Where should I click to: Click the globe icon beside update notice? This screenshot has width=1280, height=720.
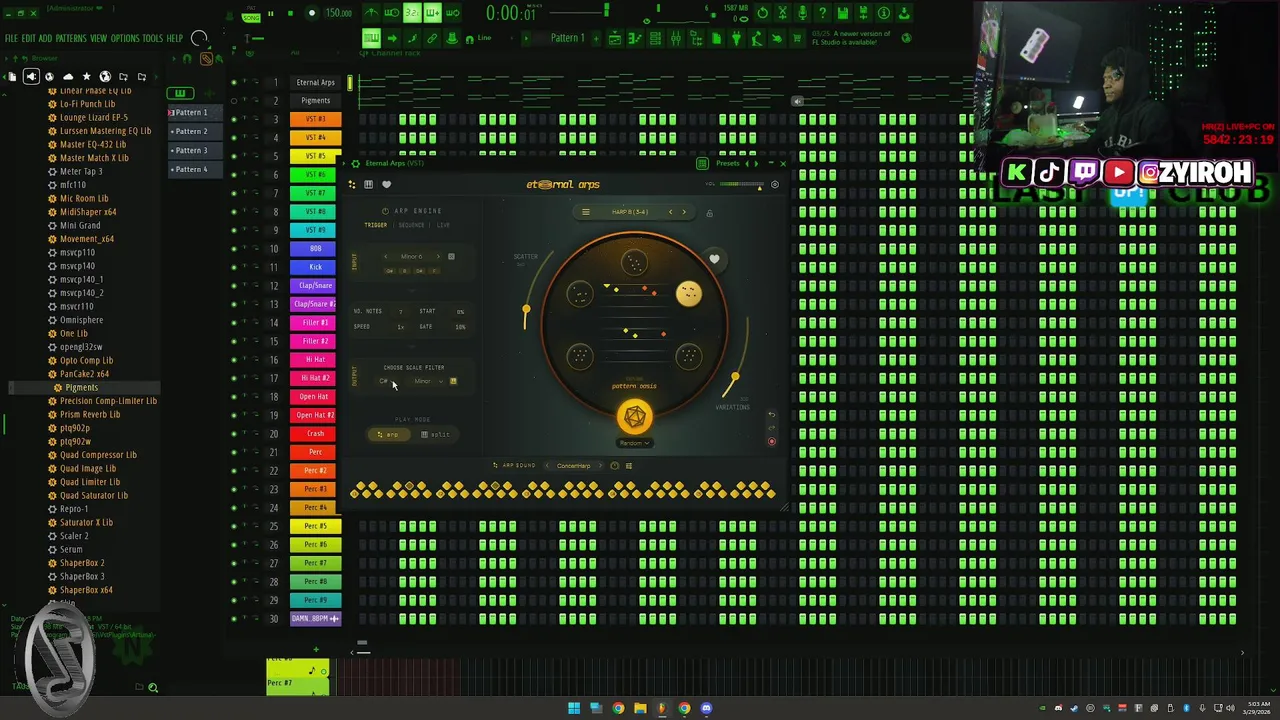(x=907, y=38)
